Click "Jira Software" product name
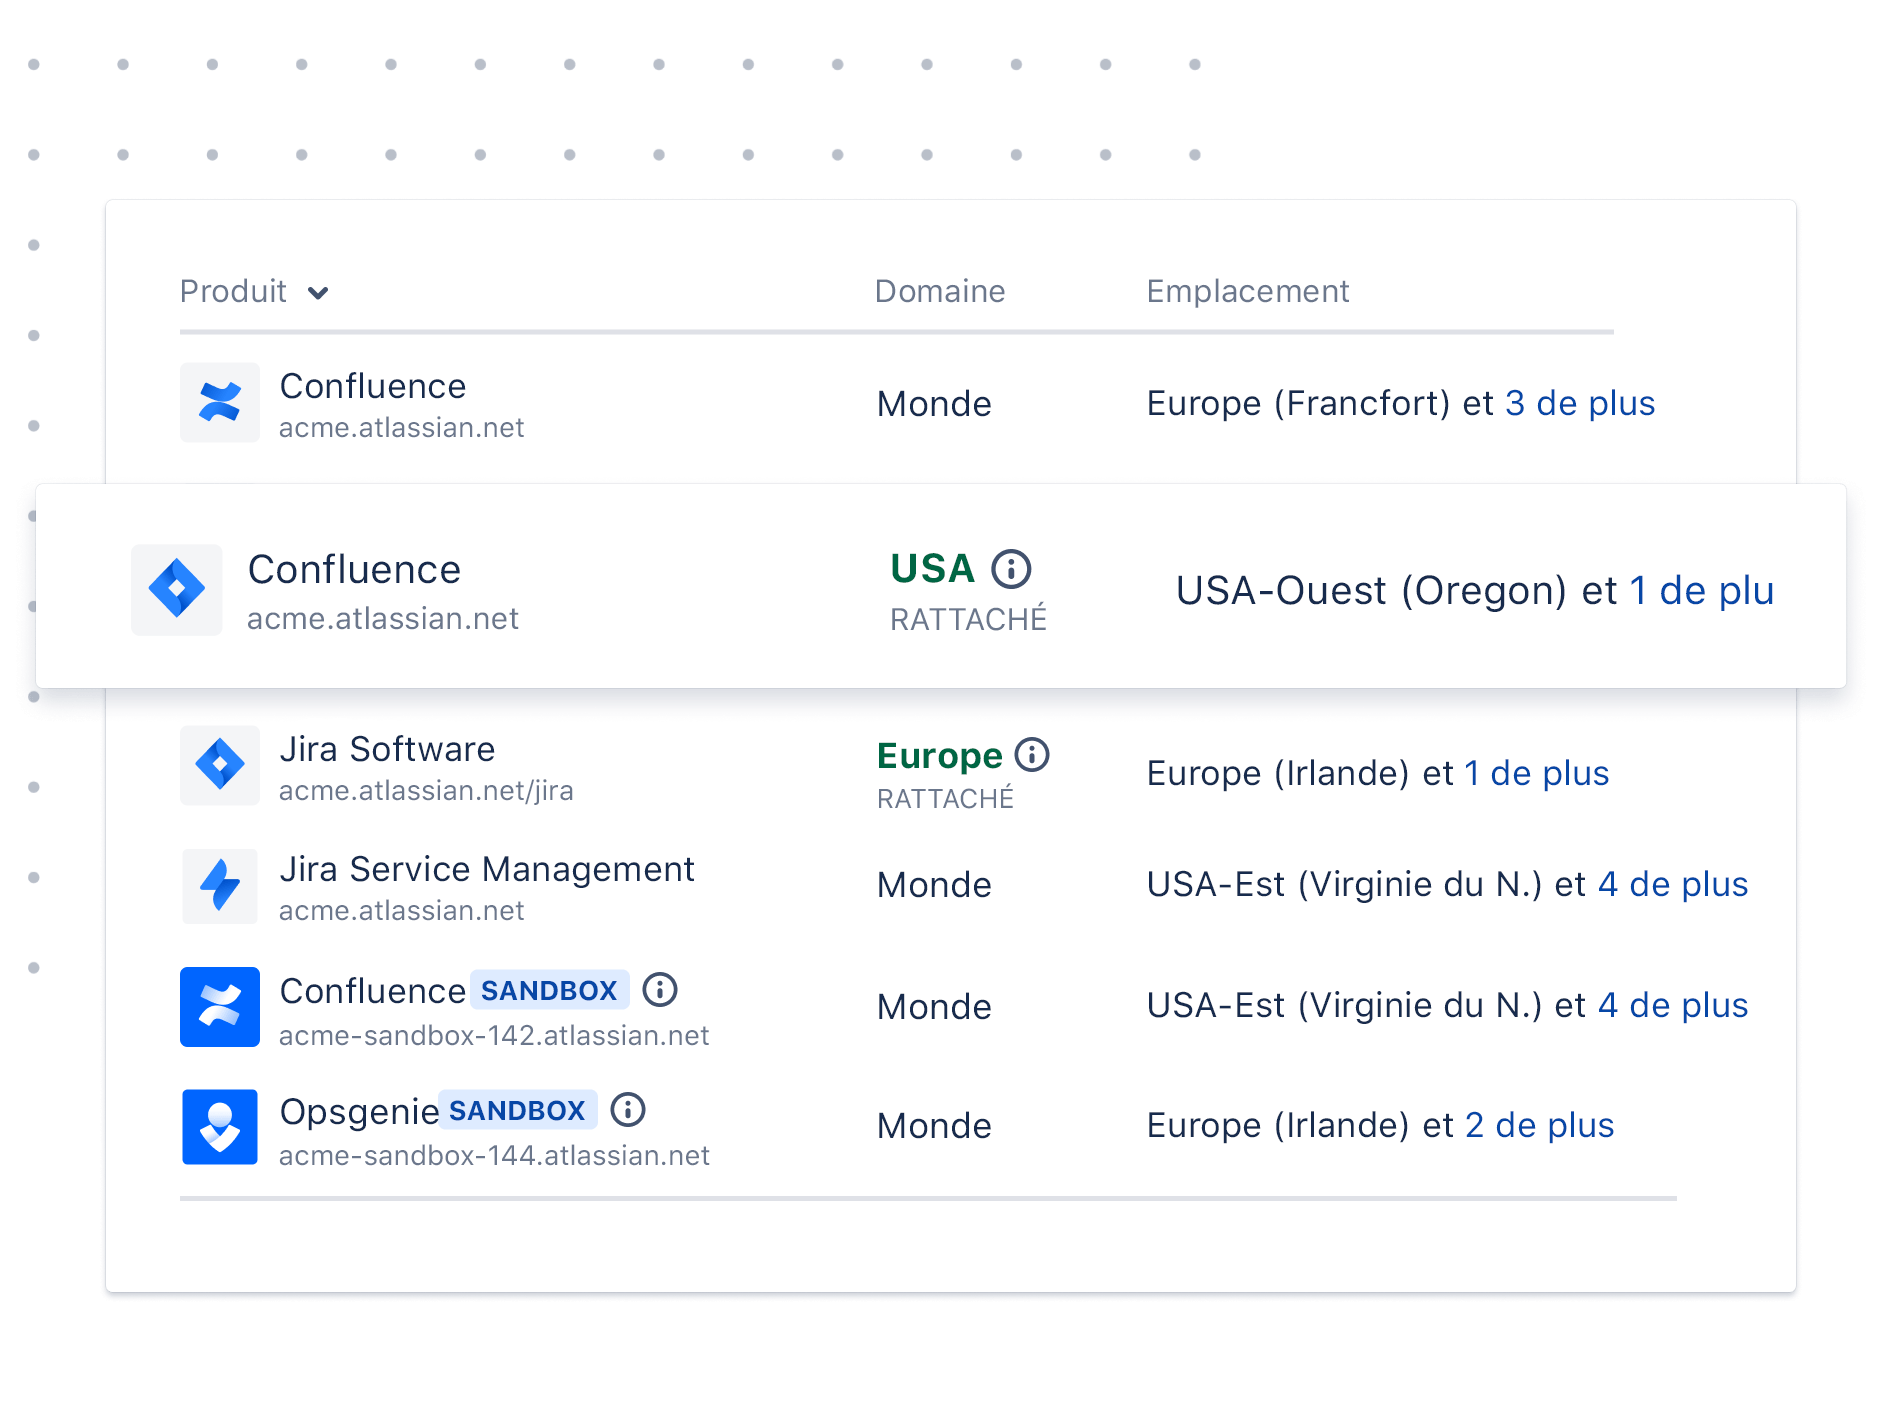The image size is (1884, 1405). point(388,749)
